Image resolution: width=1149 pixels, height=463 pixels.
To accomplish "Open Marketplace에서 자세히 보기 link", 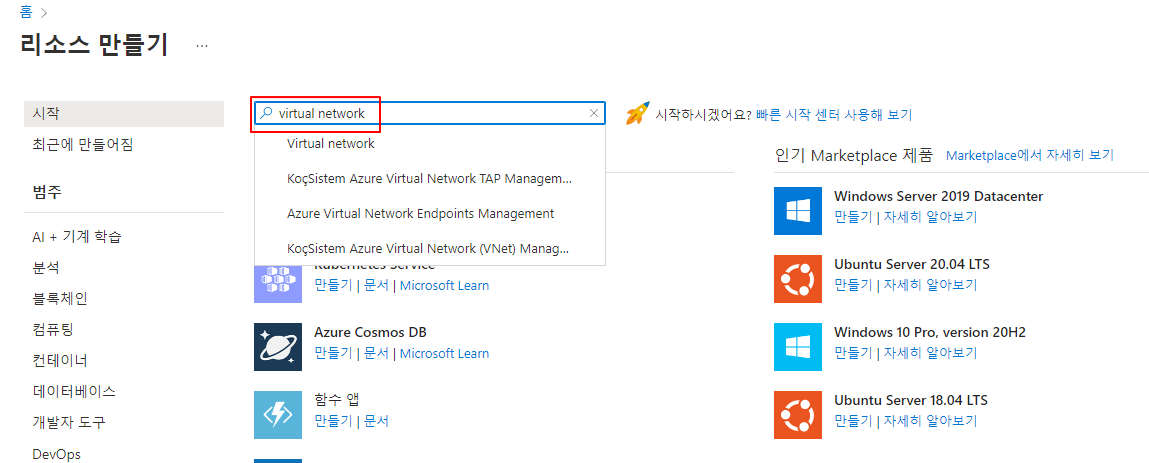I will click(x=1030, y=155).
